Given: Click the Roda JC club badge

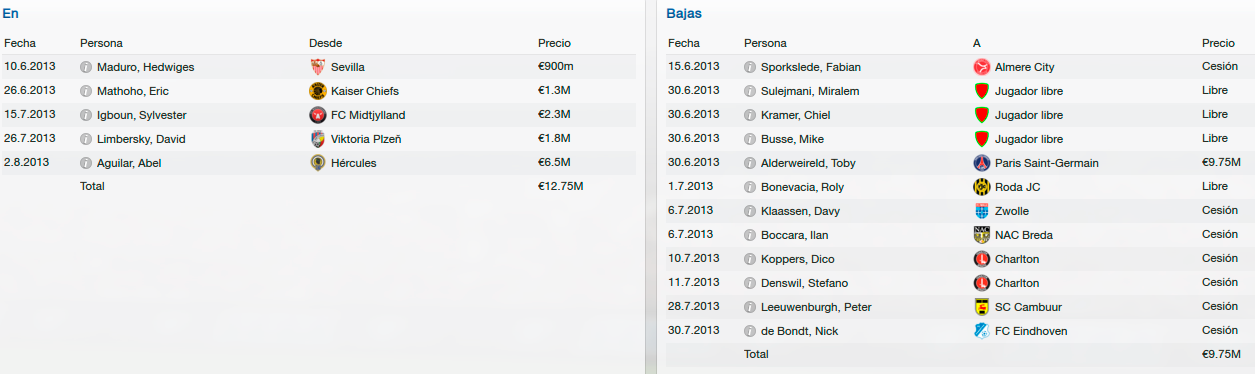Looking at the screenshot, I should coord(981,187).
